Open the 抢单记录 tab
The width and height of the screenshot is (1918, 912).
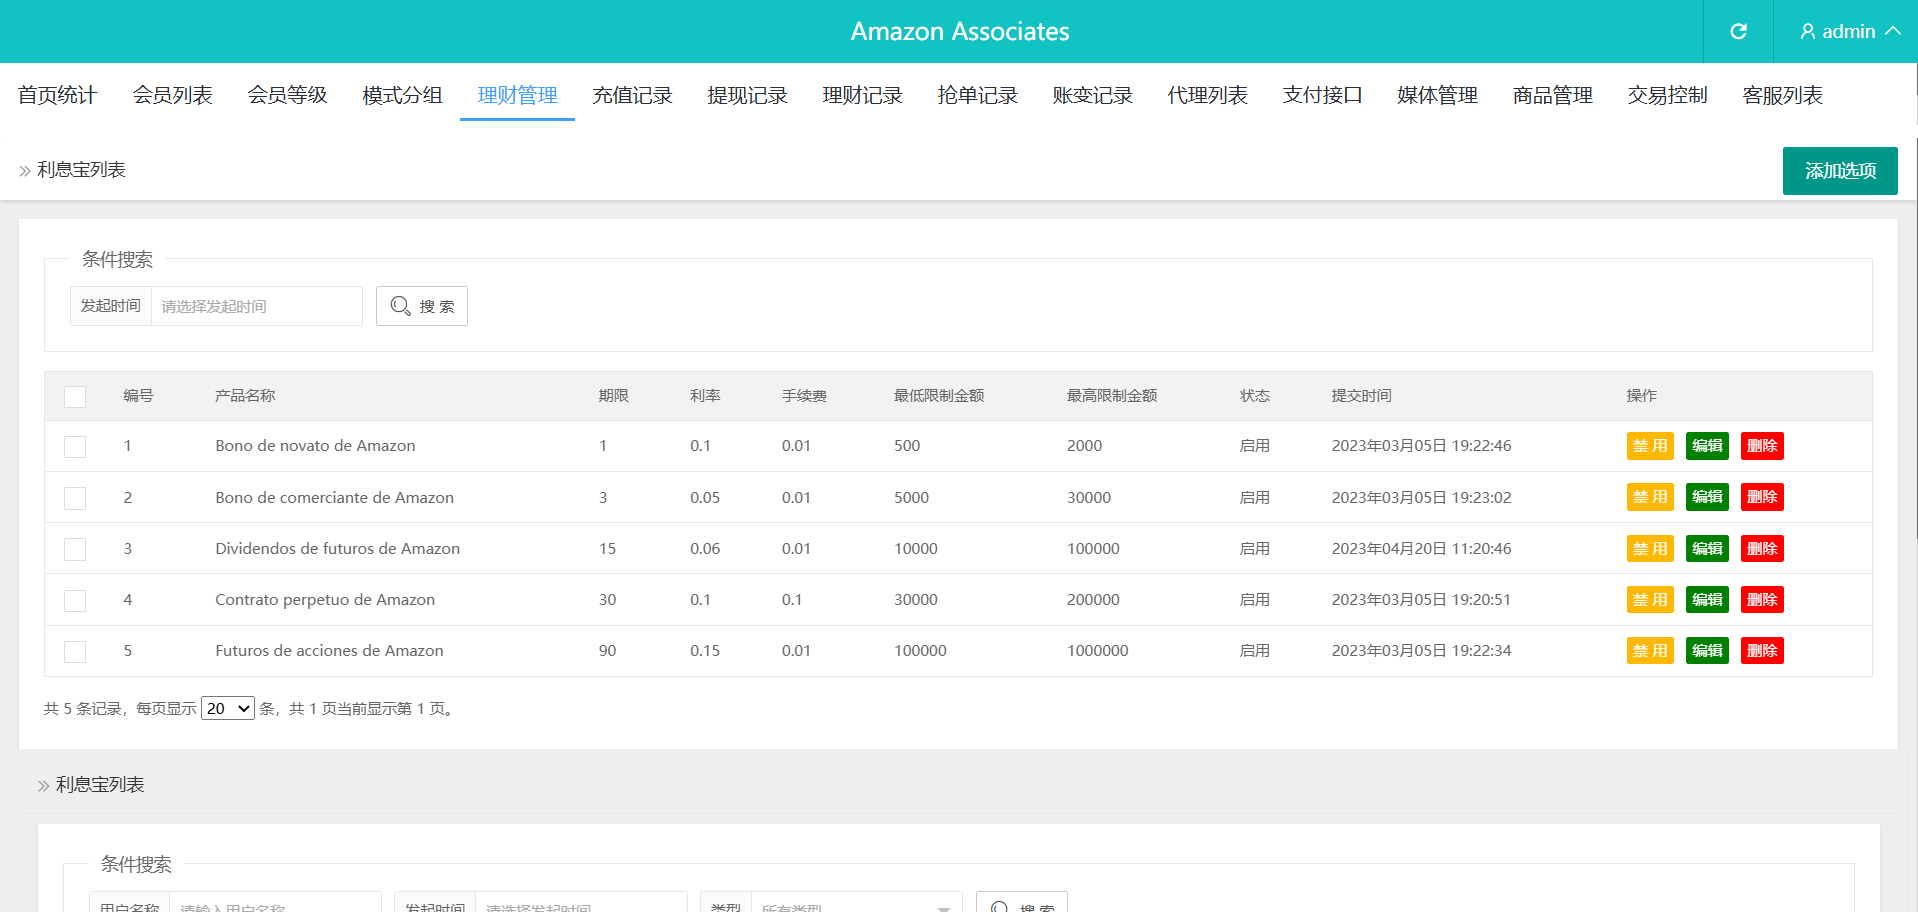(977, 95)
